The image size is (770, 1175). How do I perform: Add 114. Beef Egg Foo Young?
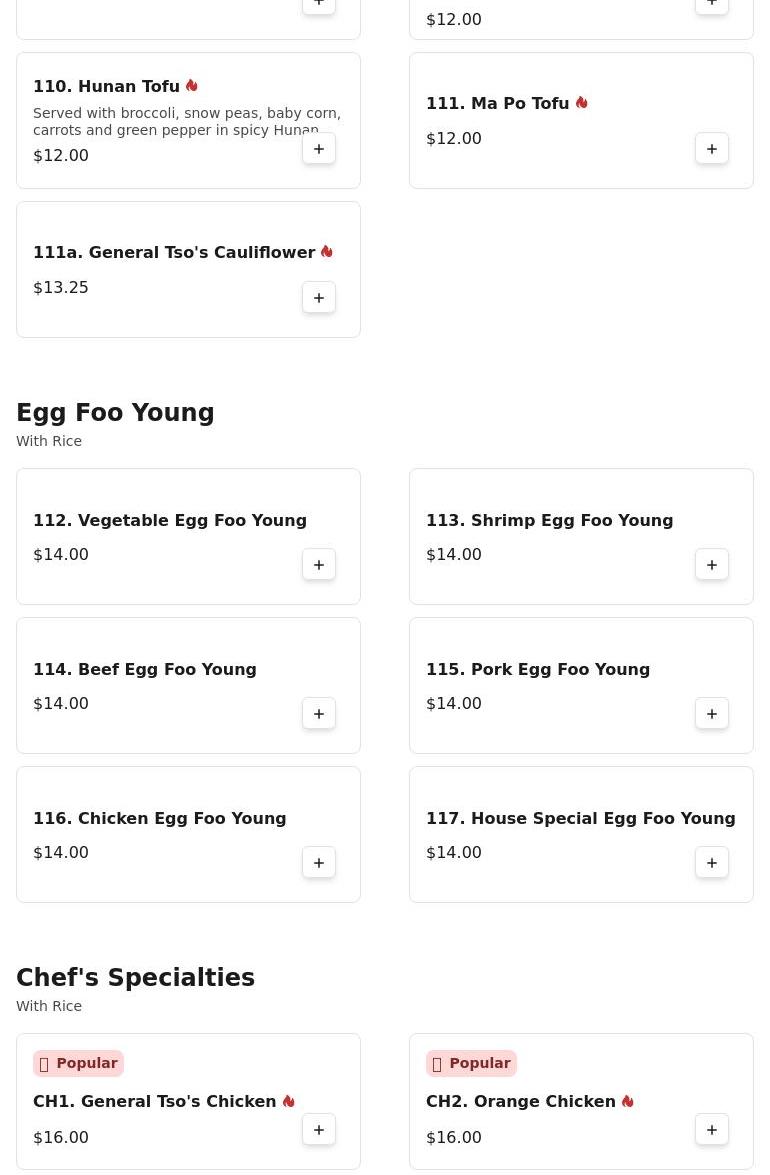(318, 713)
